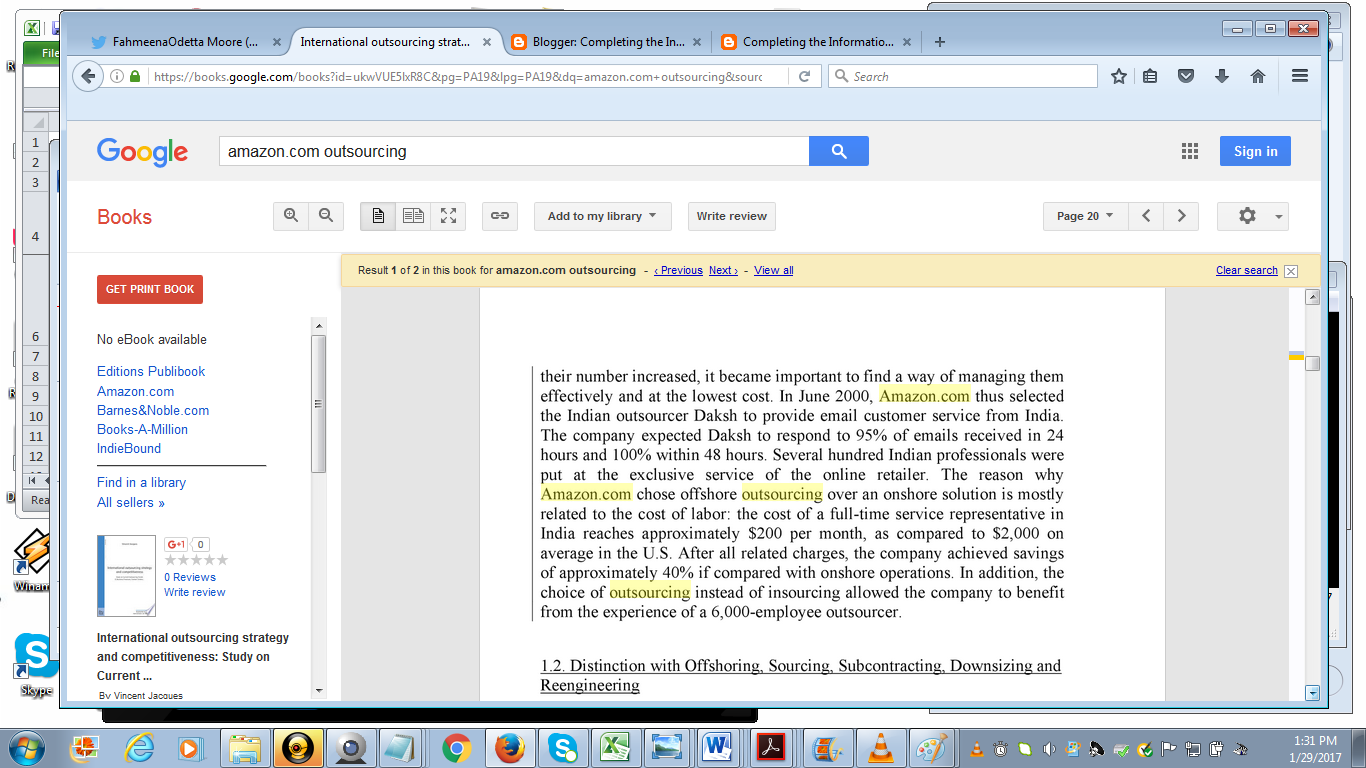Go to the Firefox home page icon

(x=1258, y=76)
